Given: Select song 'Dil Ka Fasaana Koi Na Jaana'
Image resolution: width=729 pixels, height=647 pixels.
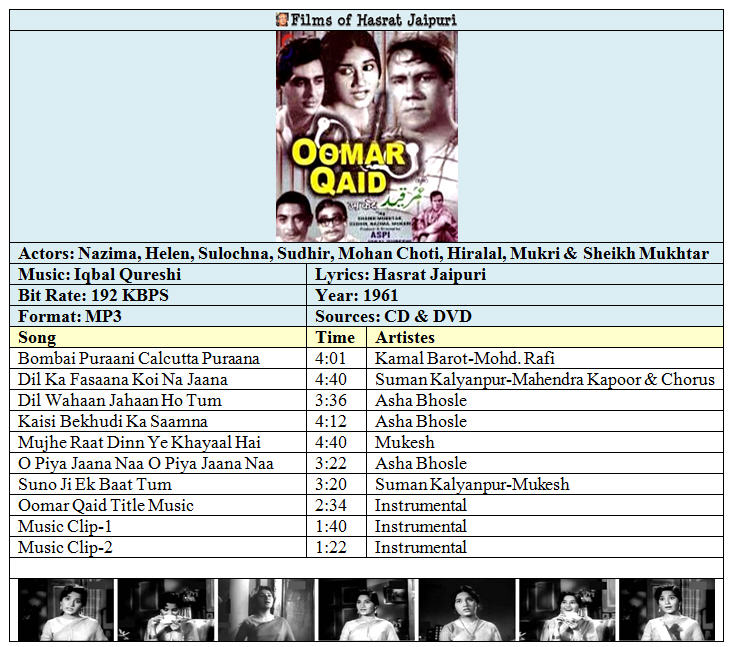Looking at the screenshot, I should tap(123, 379).
